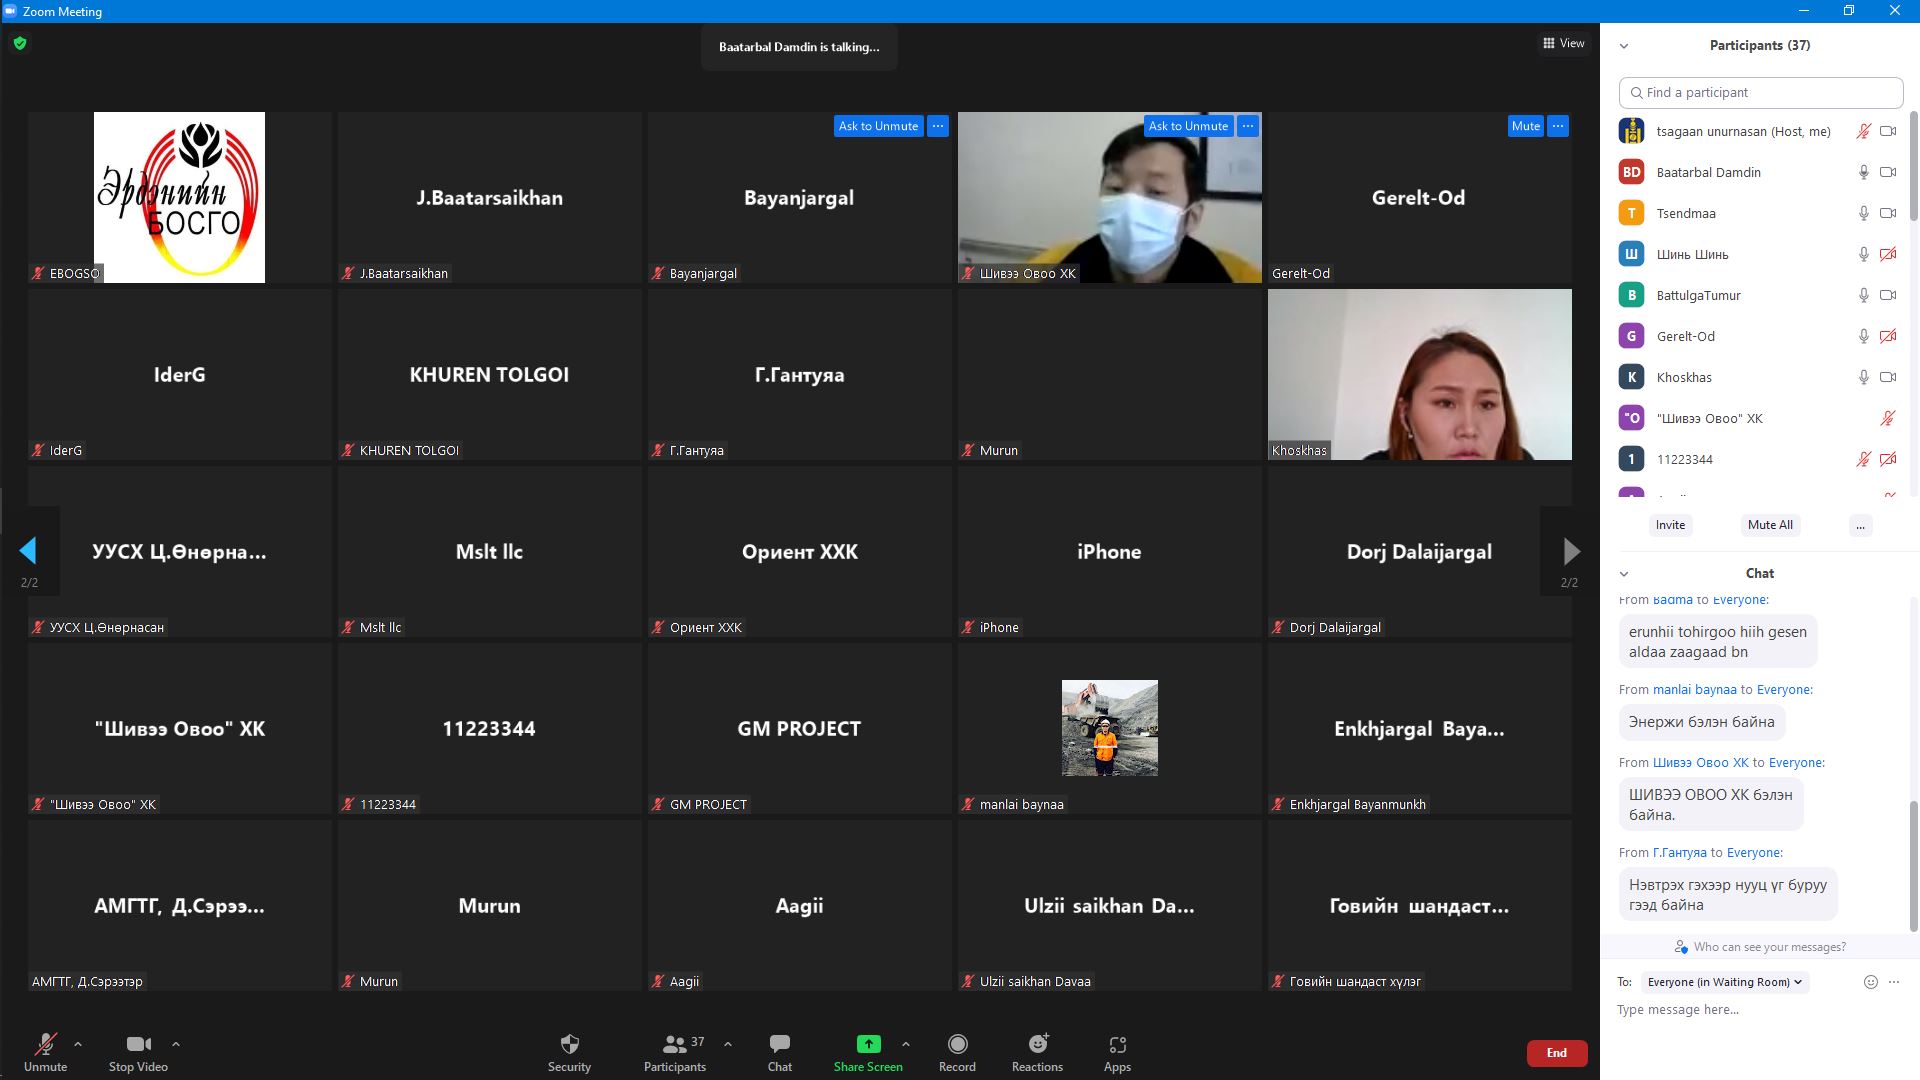1920x1080 pixels.
Task: Collapse the Participants panel chevron
Action: [1624, 46]
